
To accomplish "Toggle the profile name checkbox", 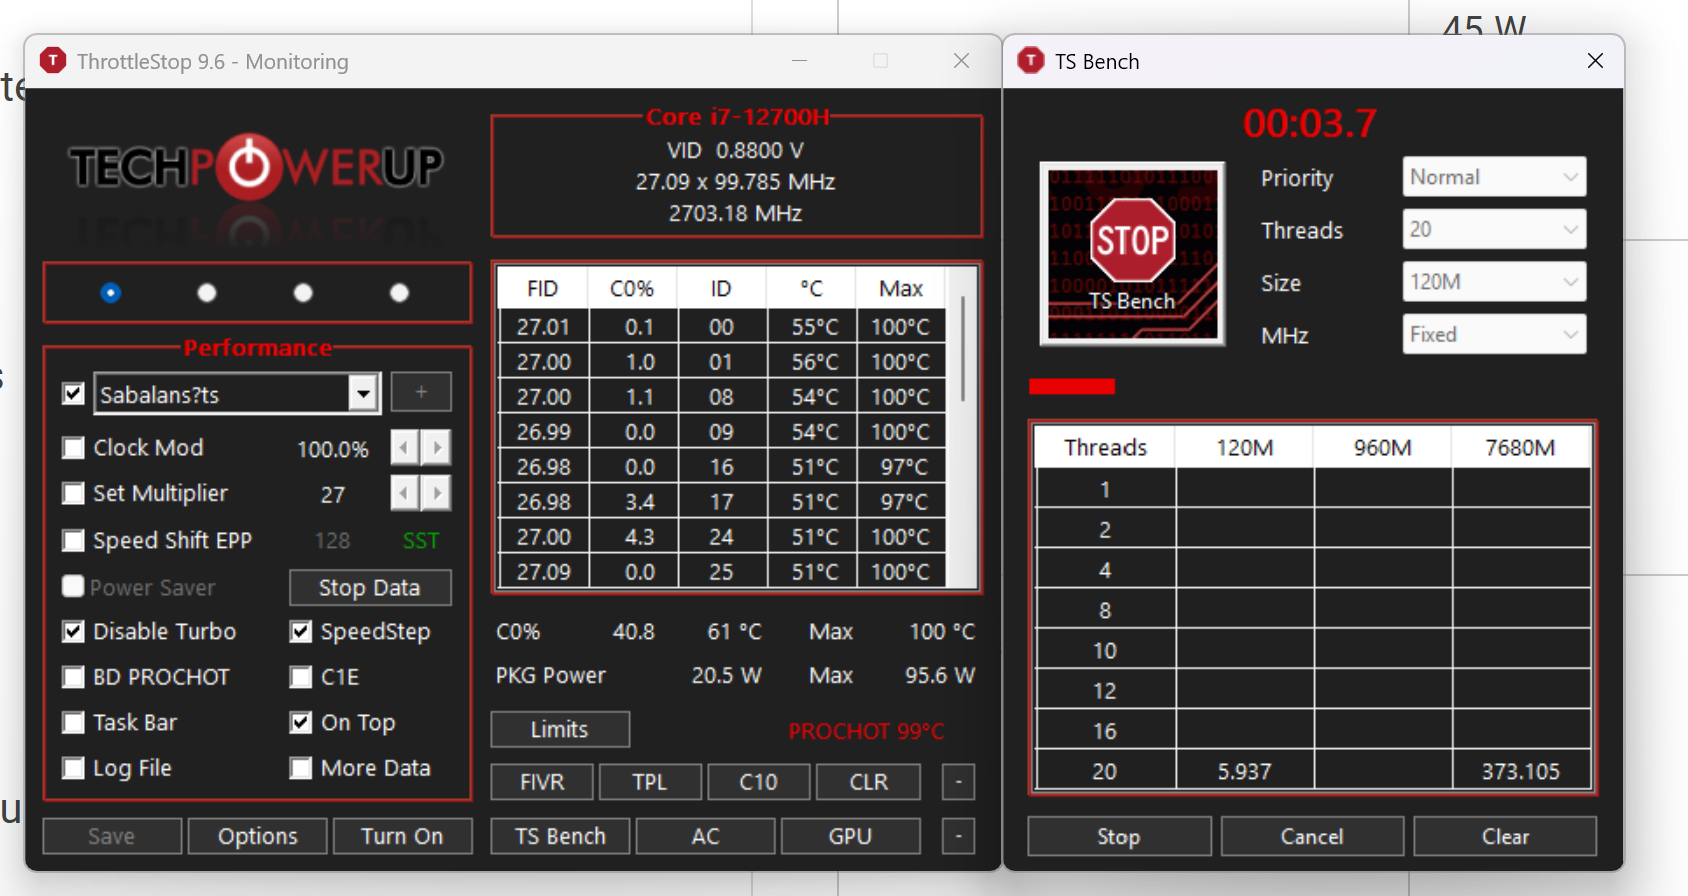I will 73,393.
